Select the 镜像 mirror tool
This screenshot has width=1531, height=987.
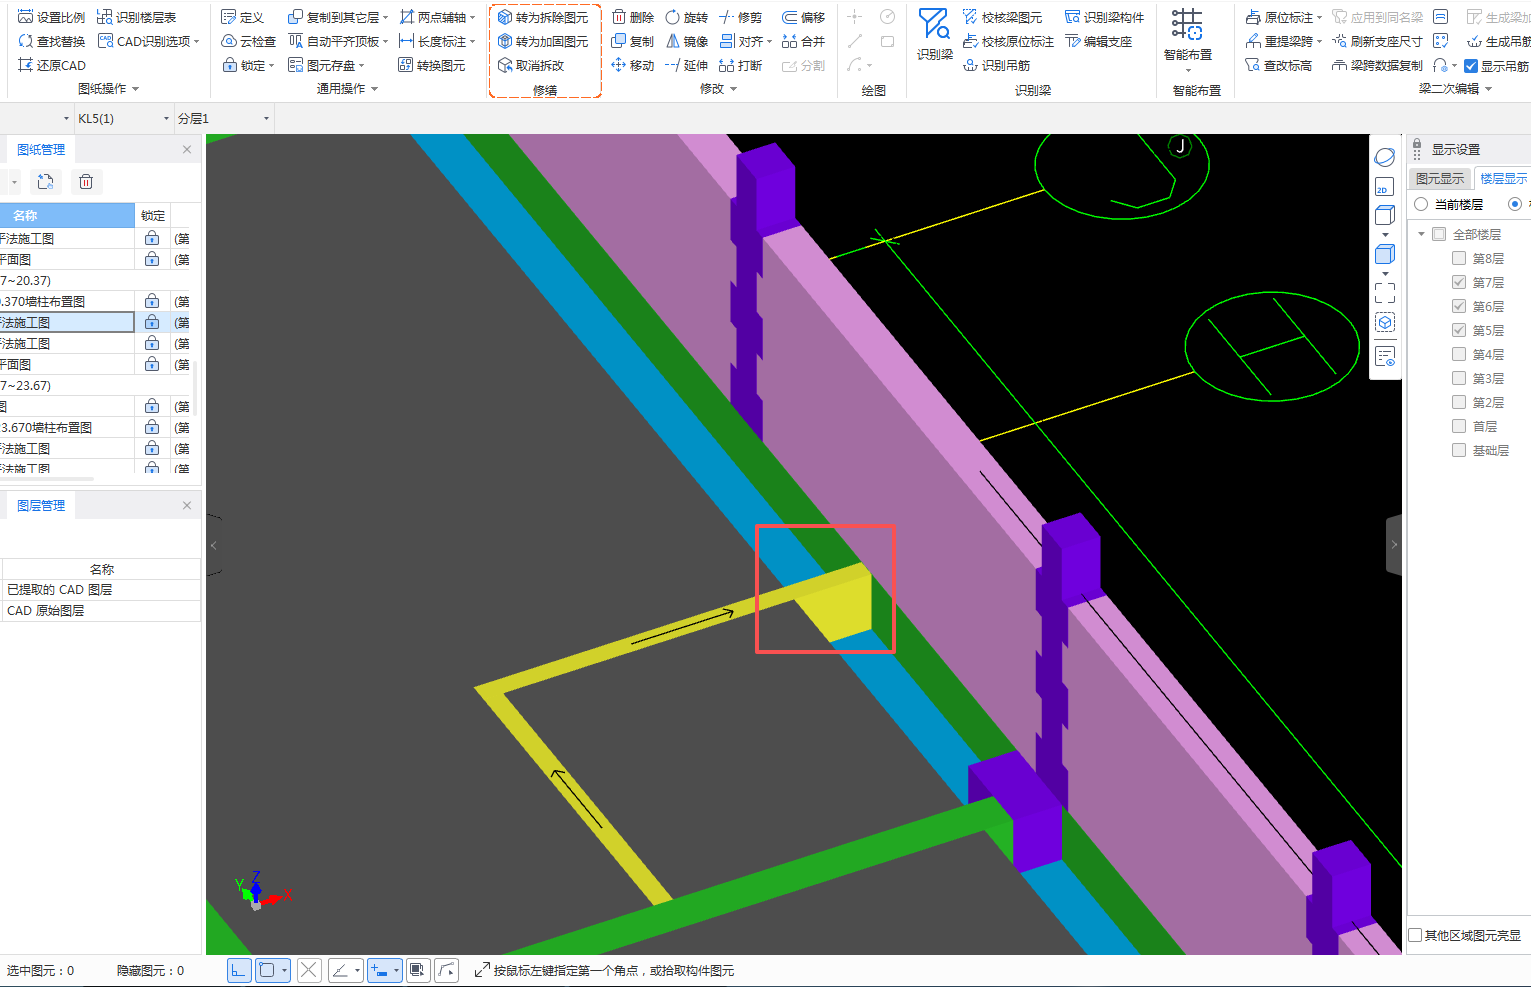tap(687, 41)
